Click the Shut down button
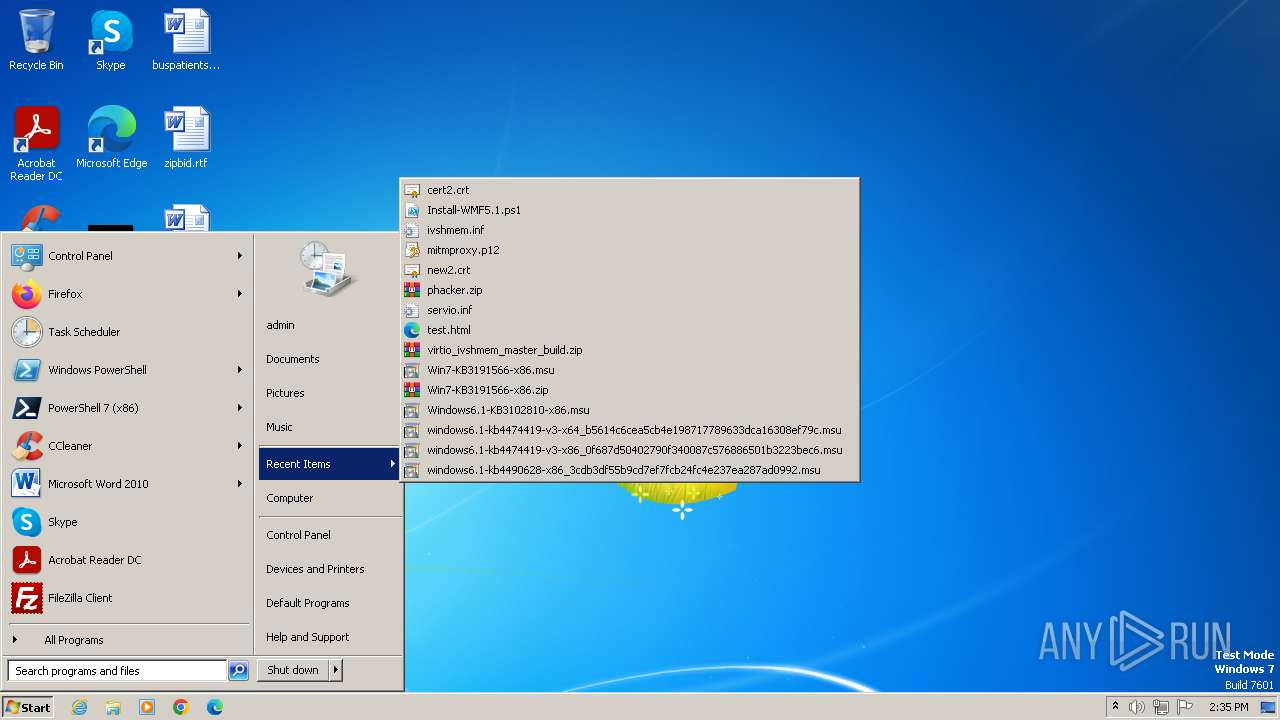 [x=293, y=670]
